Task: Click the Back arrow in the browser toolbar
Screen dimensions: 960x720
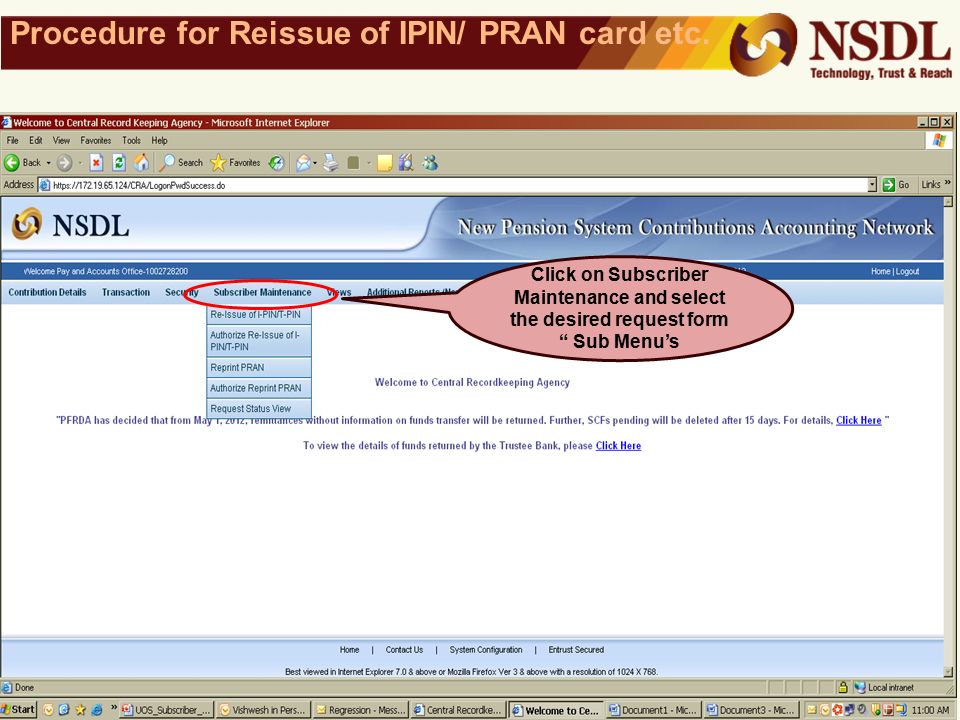Action: click(12, 163)
